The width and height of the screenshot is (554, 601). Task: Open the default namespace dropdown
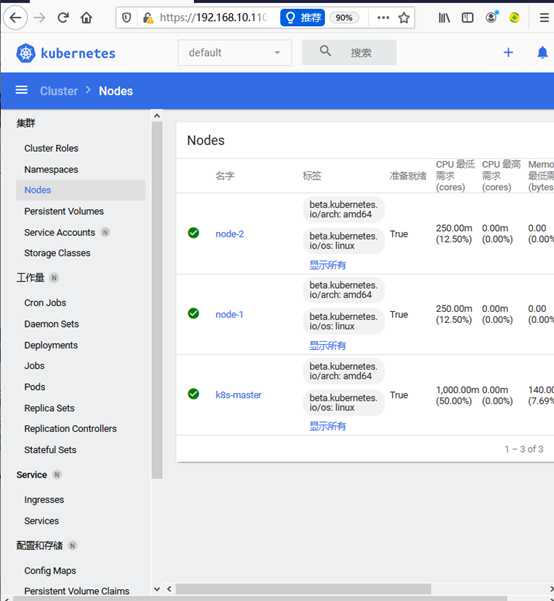tap(234, 53)
